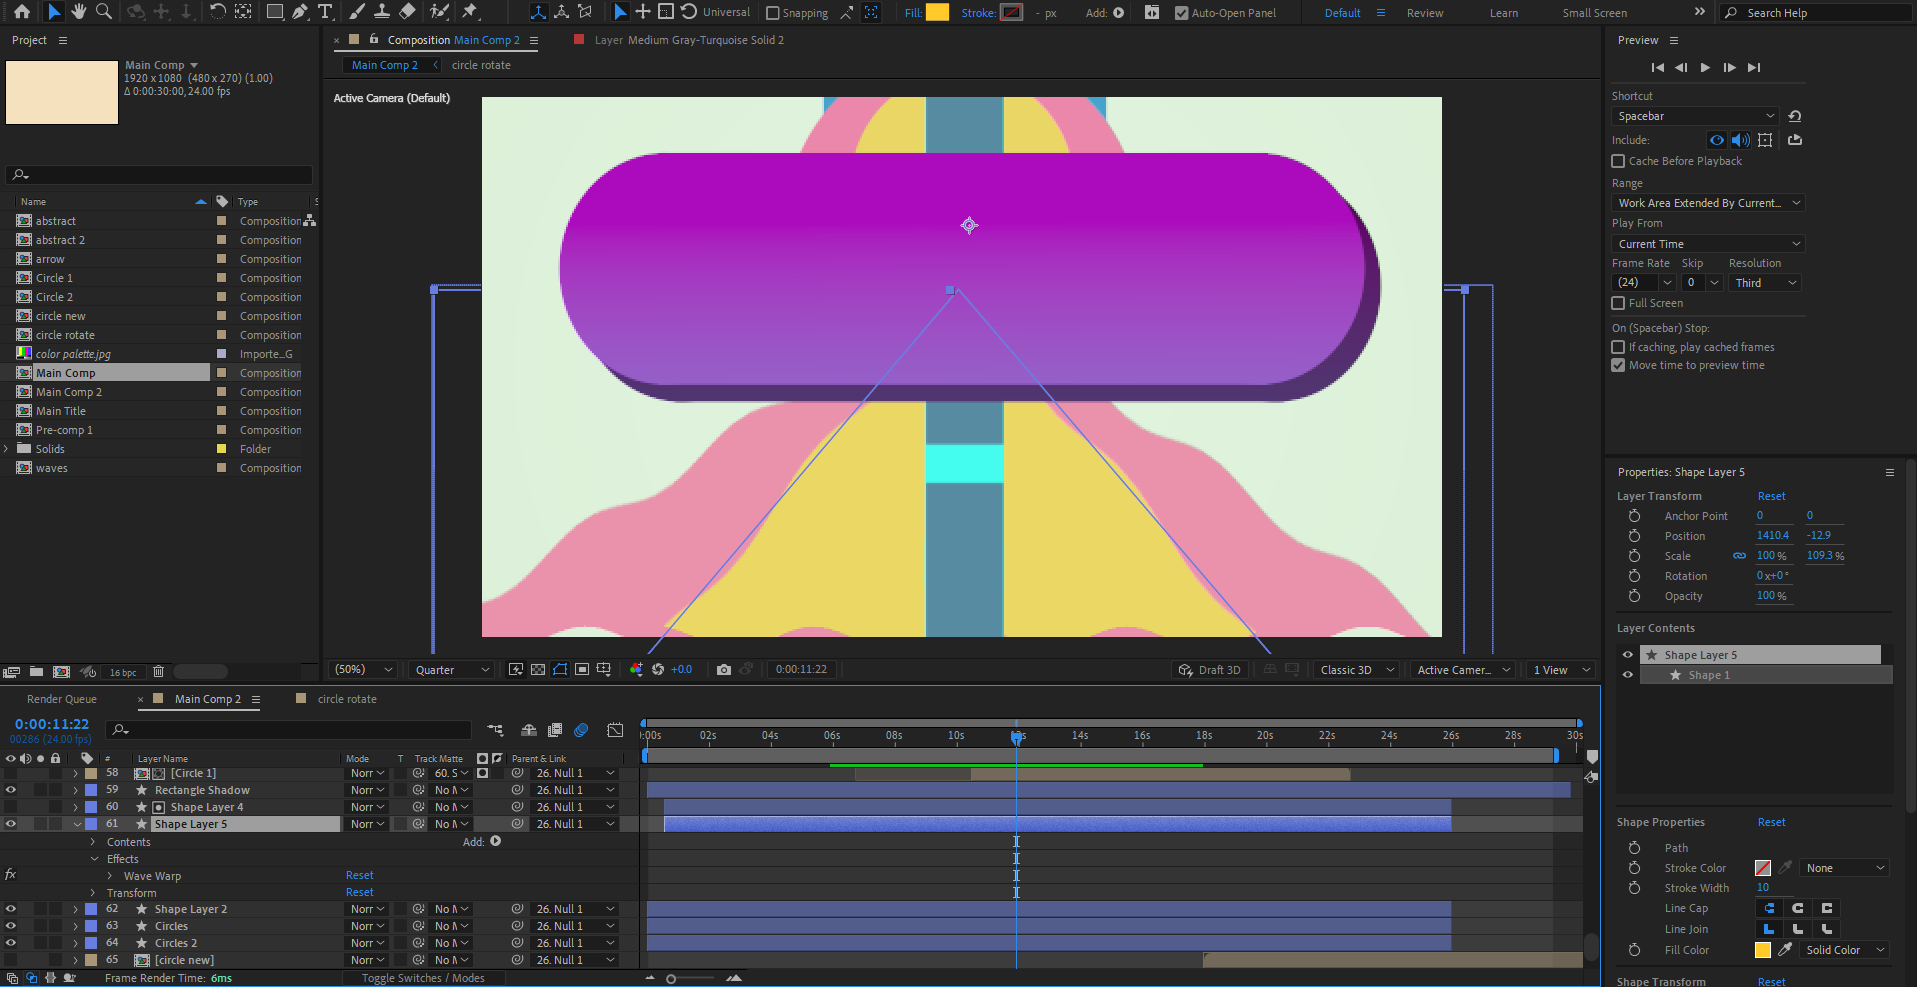The image size is (1917, 987).
Task: Toggle transparency grid in viewer
Action: (x=538, y=670)
